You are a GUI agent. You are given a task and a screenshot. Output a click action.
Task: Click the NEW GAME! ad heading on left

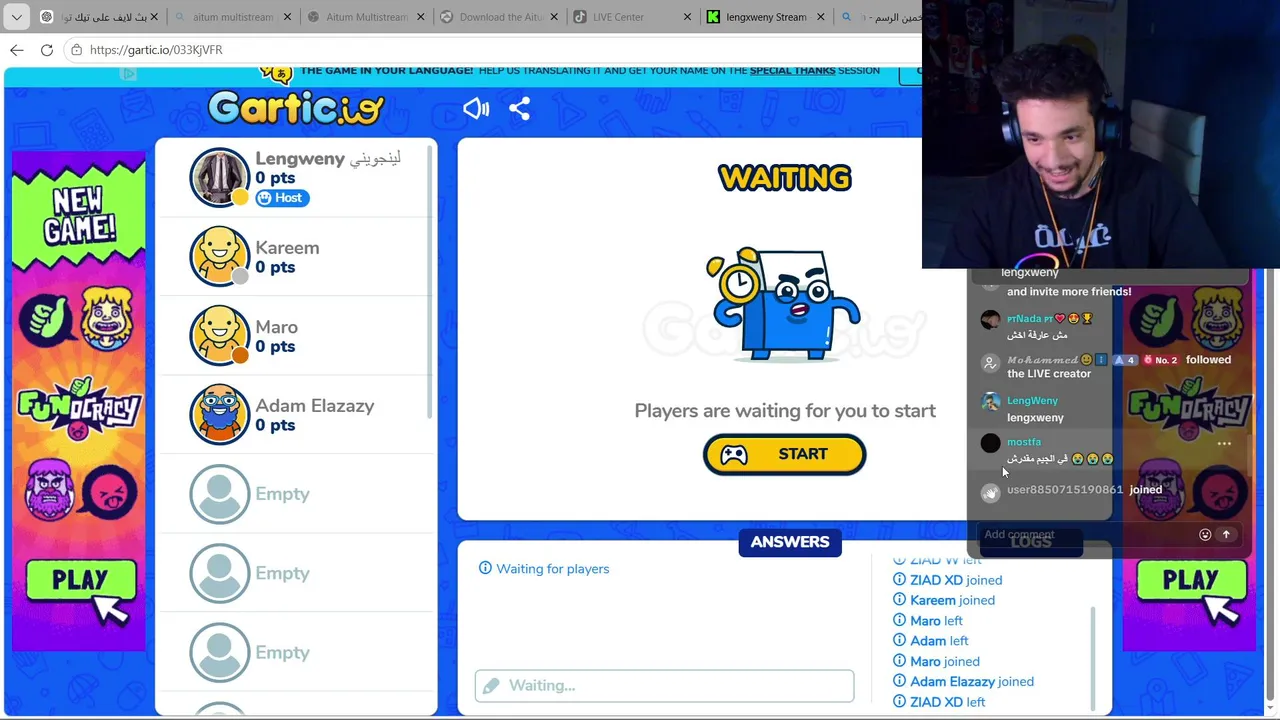(x=79, y=215)
